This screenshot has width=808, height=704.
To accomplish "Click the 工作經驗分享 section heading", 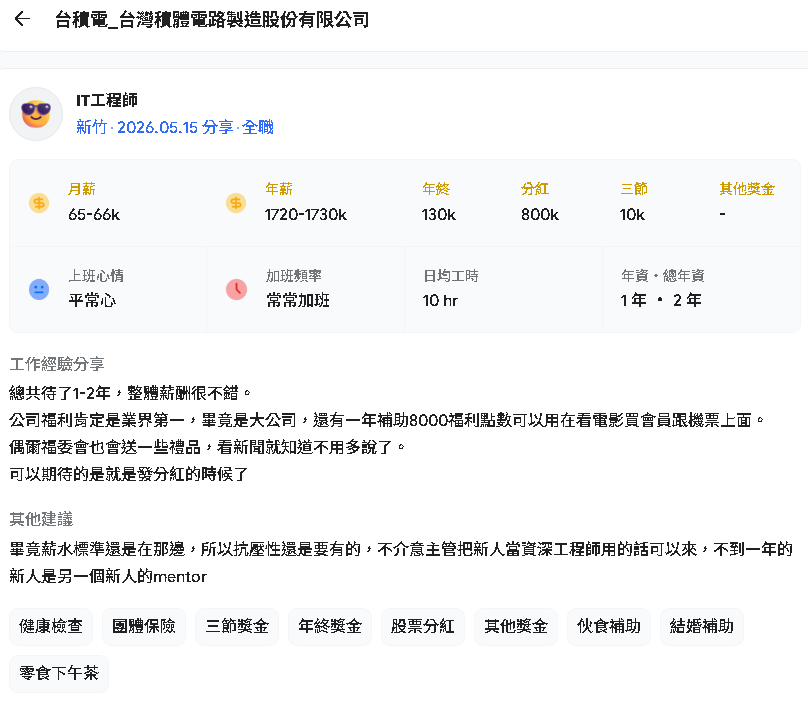I will [57, 364].
